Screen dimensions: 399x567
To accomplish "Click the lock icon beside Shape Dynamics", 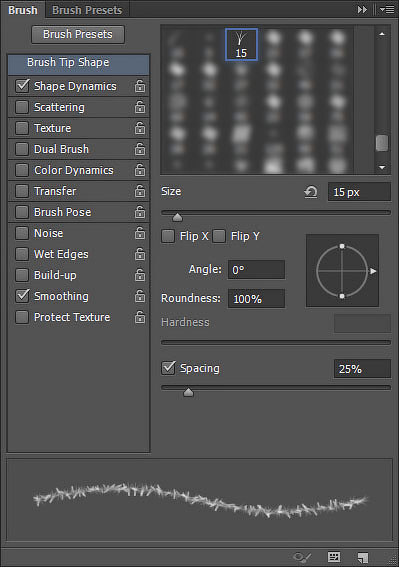I will [140, 86].
